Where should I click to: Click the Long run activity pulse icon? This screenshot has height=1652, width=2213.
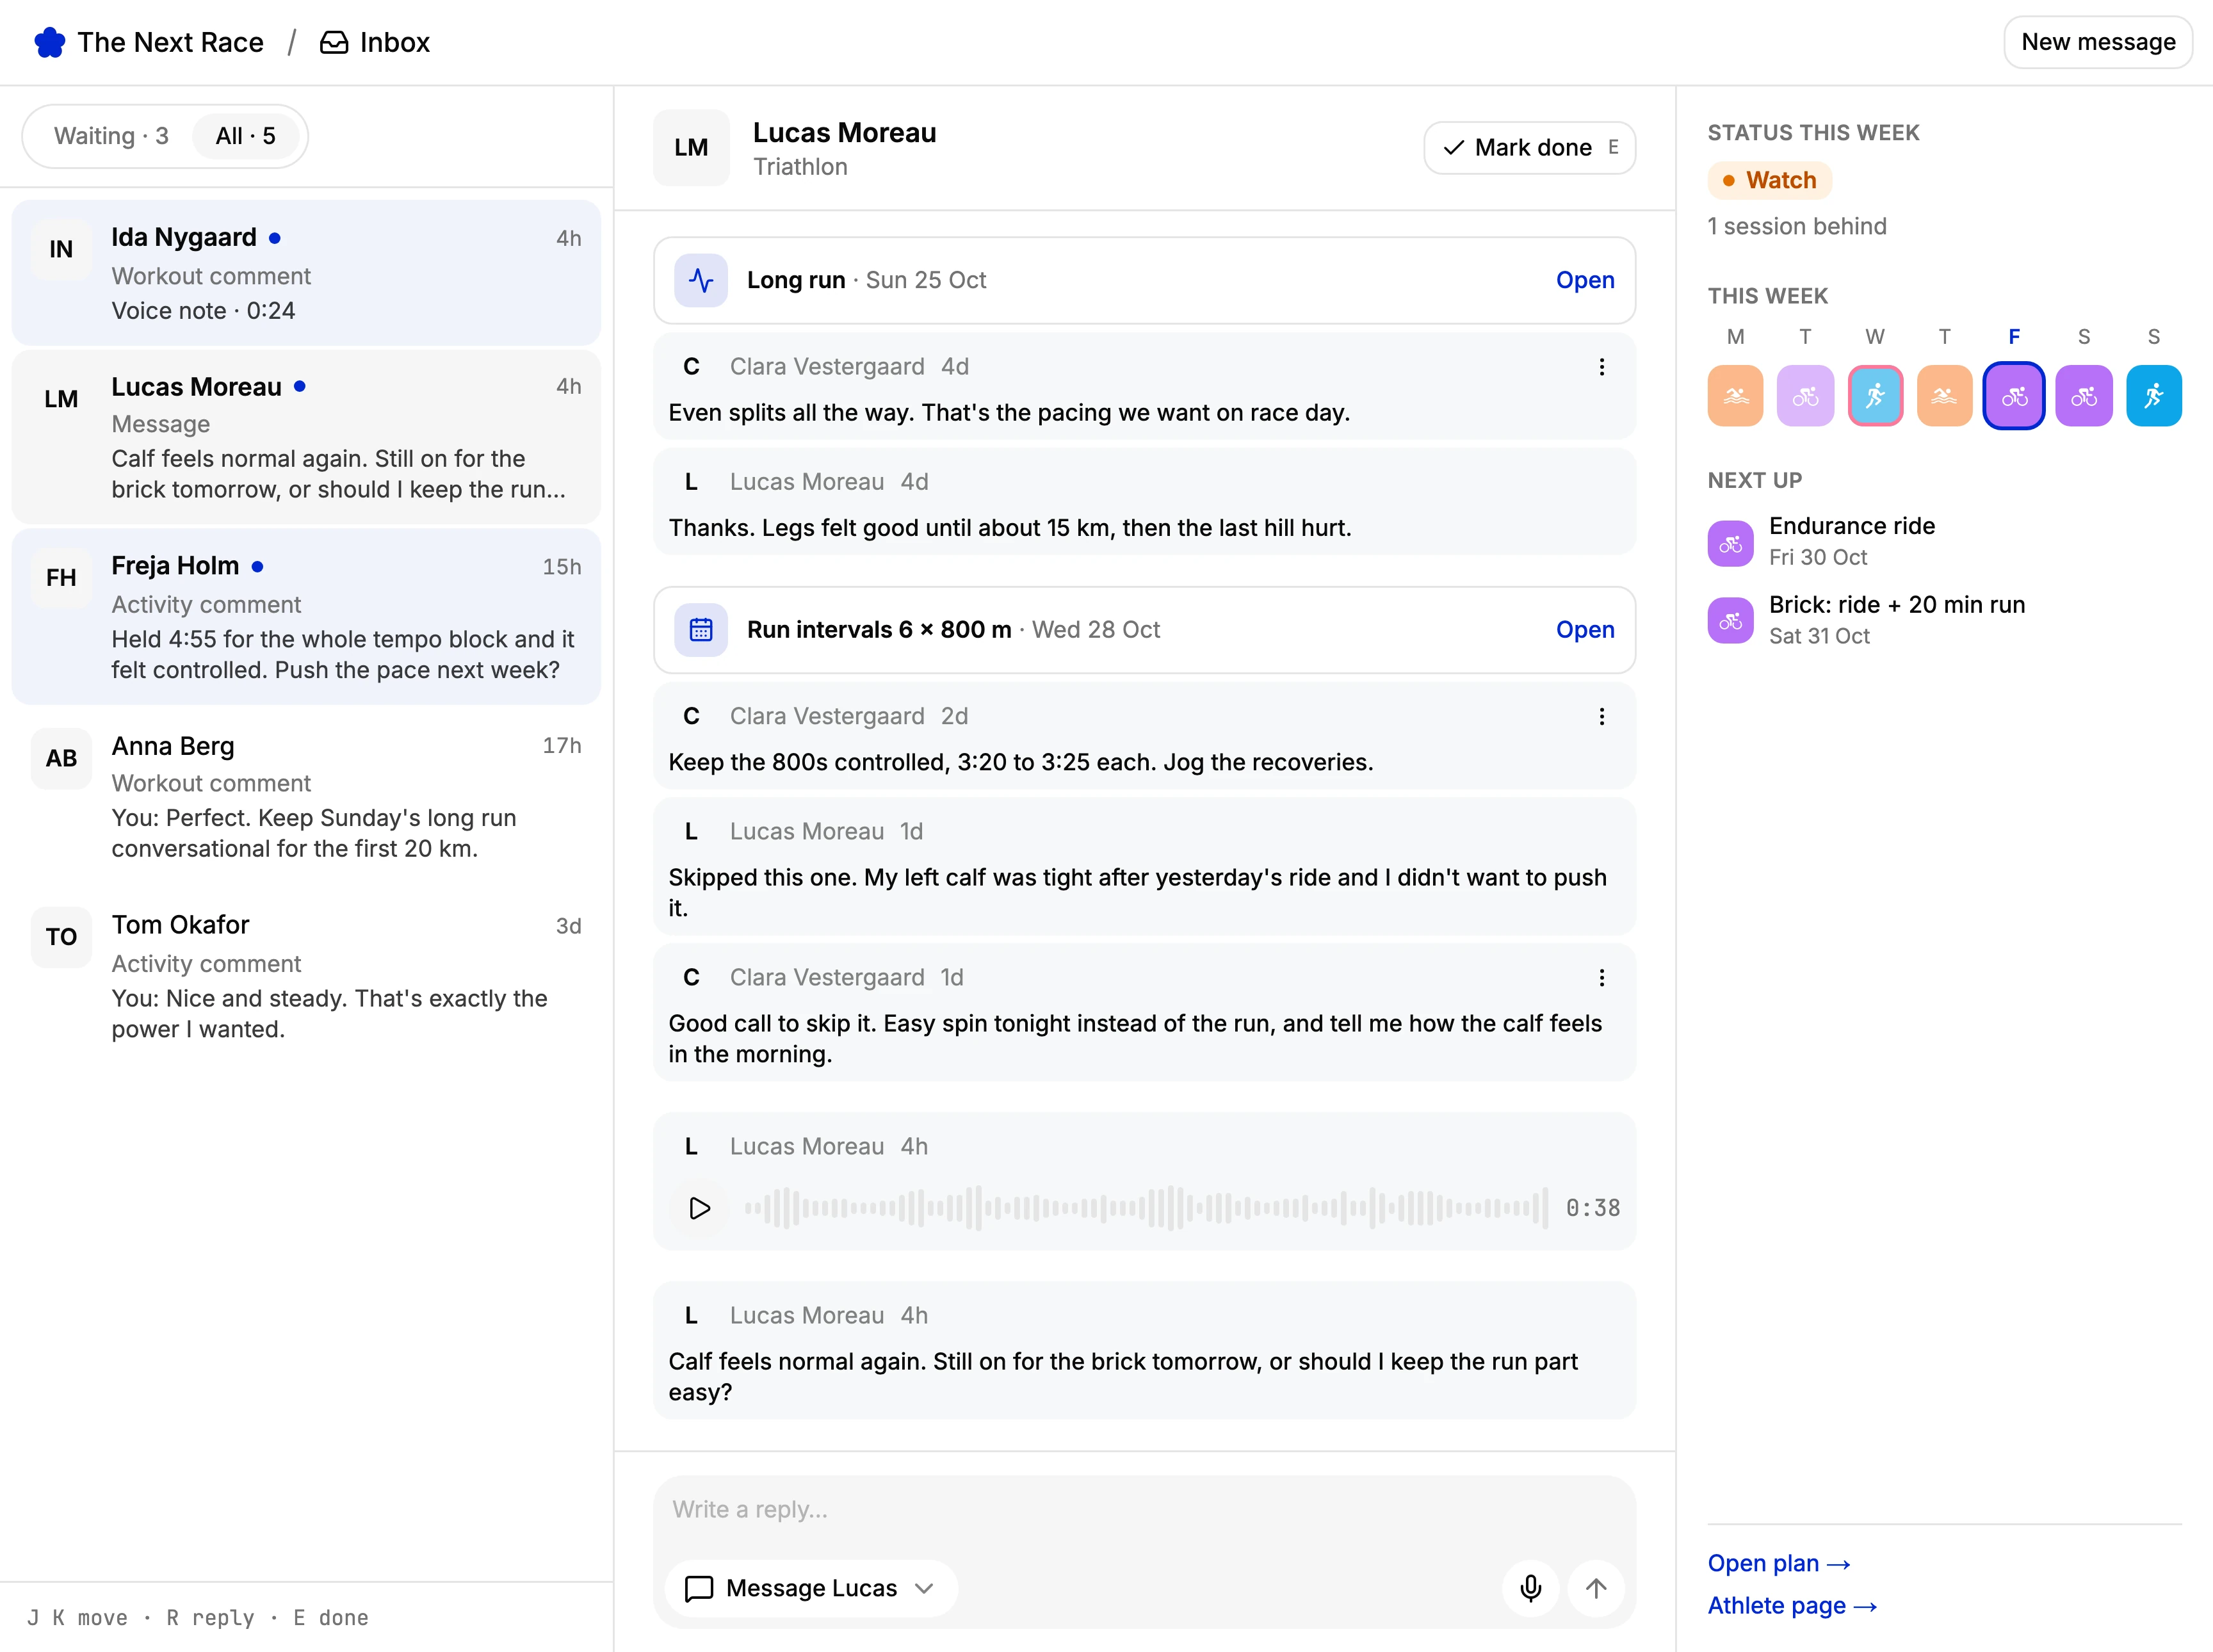(x=701, y=280)
